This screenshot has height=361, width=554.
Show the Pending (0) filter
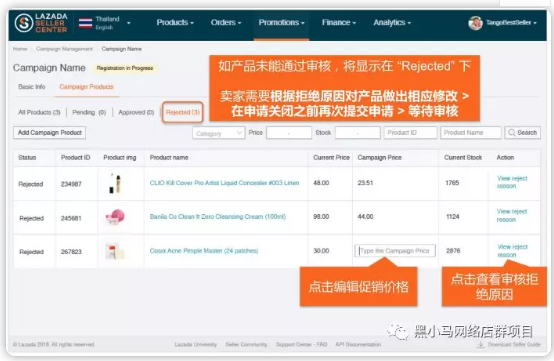pyautogui.click(x=89, y=112)
